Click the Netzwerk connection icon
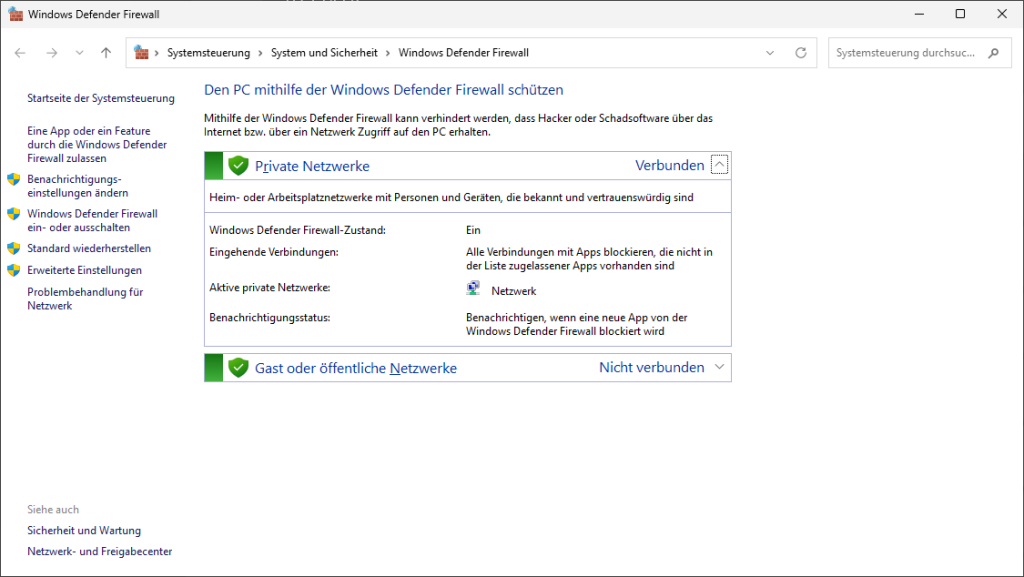 tap(473, 288)
